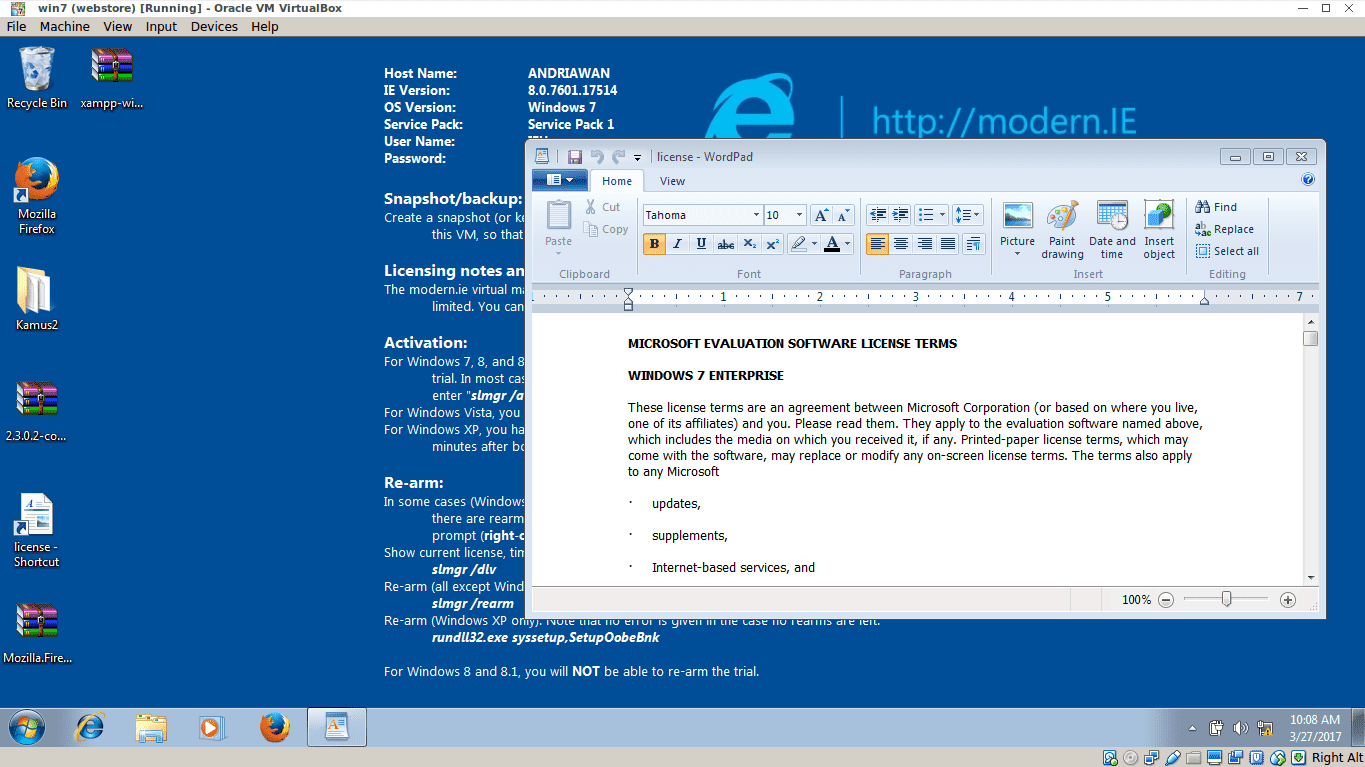
Task: Click Select all in Editing group
Action: 1227,251
